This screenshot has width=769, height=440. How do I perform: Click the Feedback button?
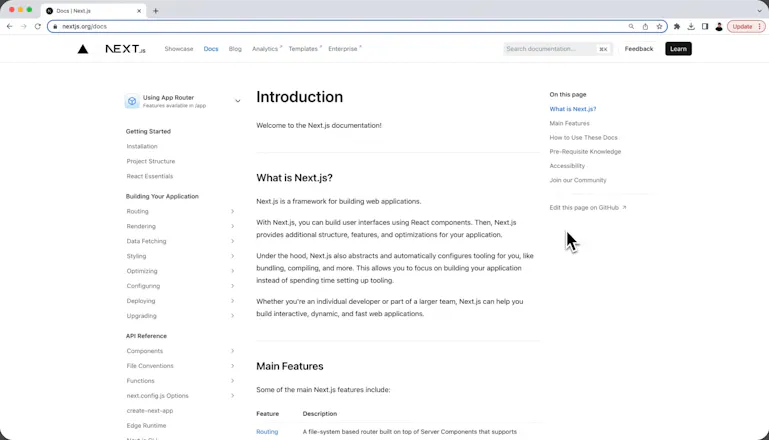click(639, 49)
